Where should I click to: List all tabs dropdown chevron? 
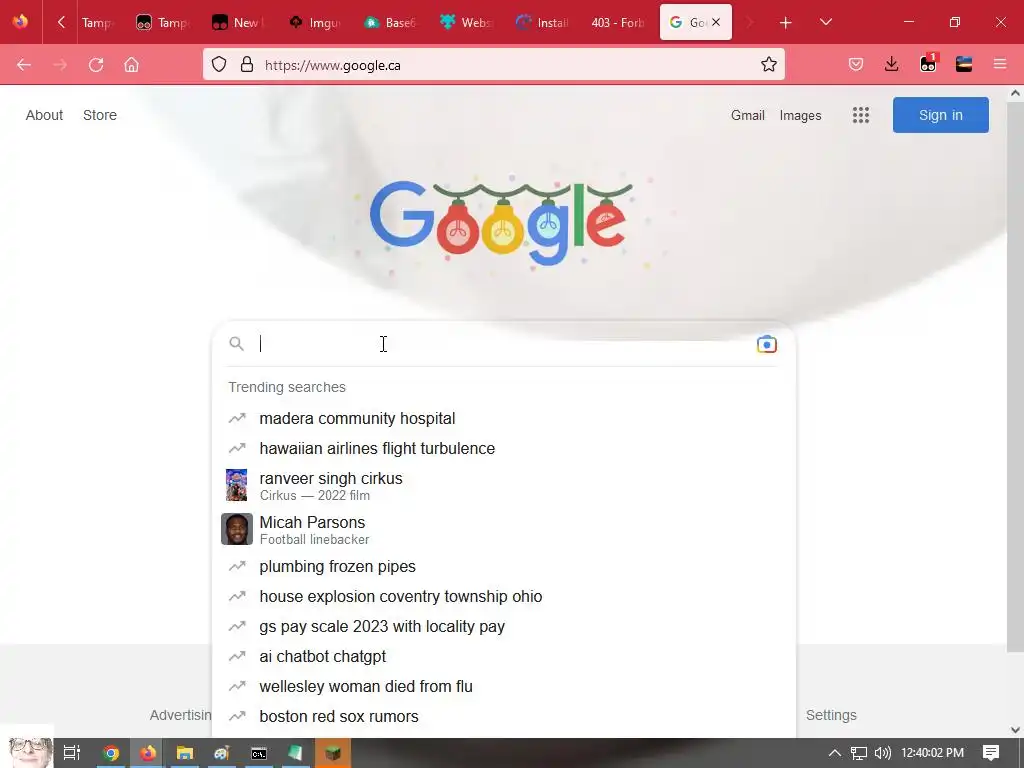pyautogui.click(x=825, y=22)
